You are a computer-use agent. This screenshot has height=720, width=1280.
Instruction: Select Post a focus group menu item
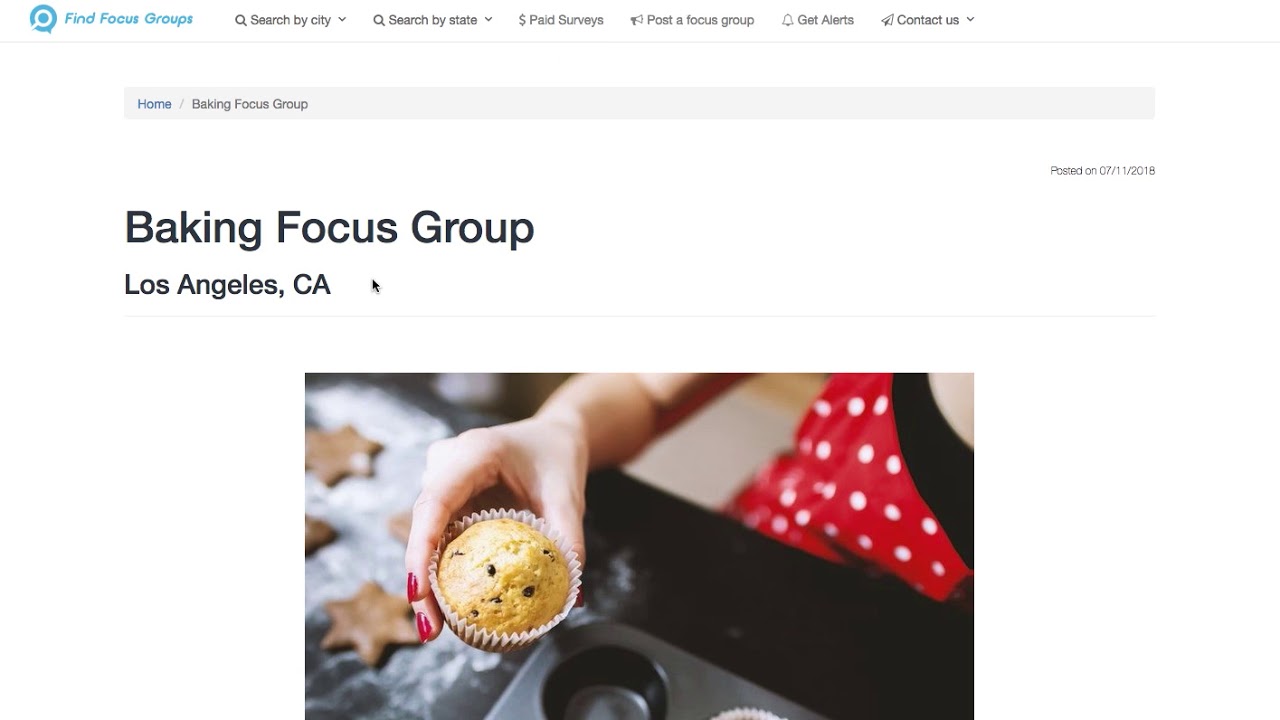692,20
